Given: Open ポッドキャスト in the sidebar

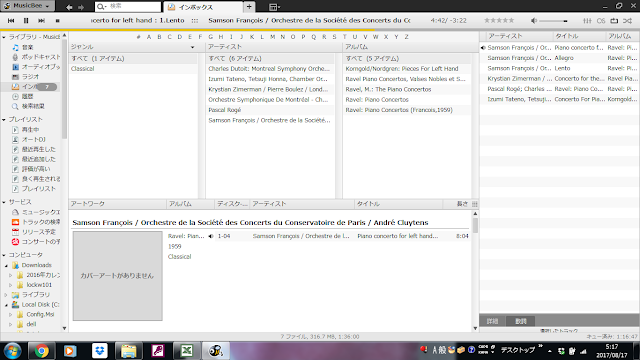Looking at the screenshot, I should [x=36, y=57].
